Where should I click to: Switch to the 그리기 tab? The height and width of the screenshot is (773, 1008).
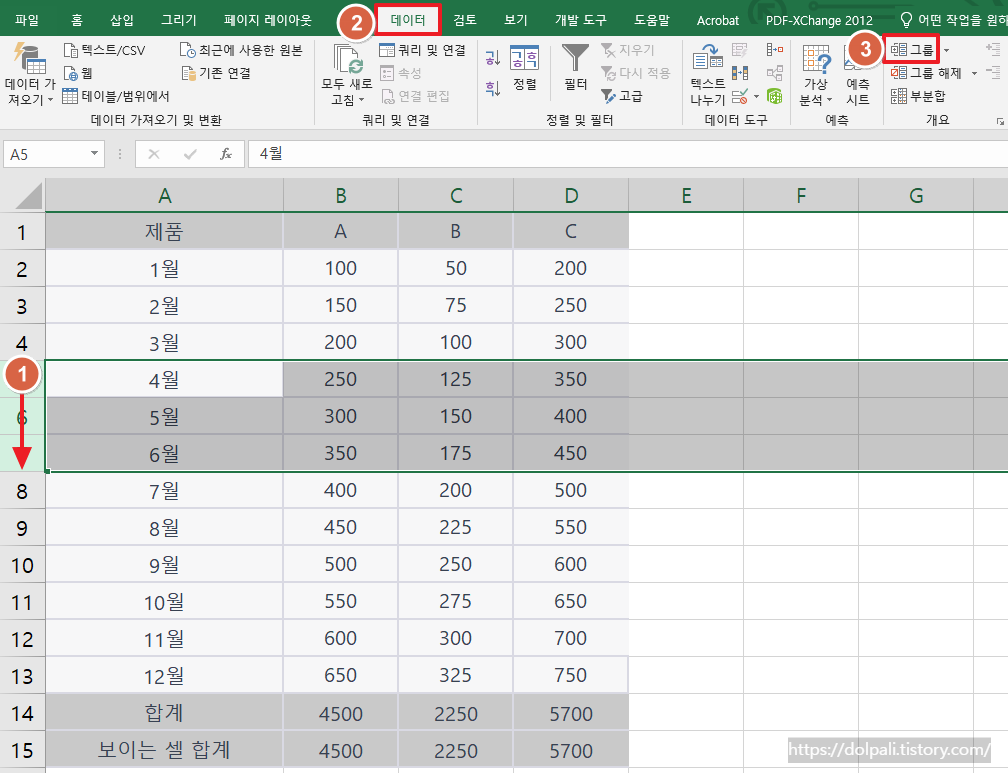coord(179,20)
